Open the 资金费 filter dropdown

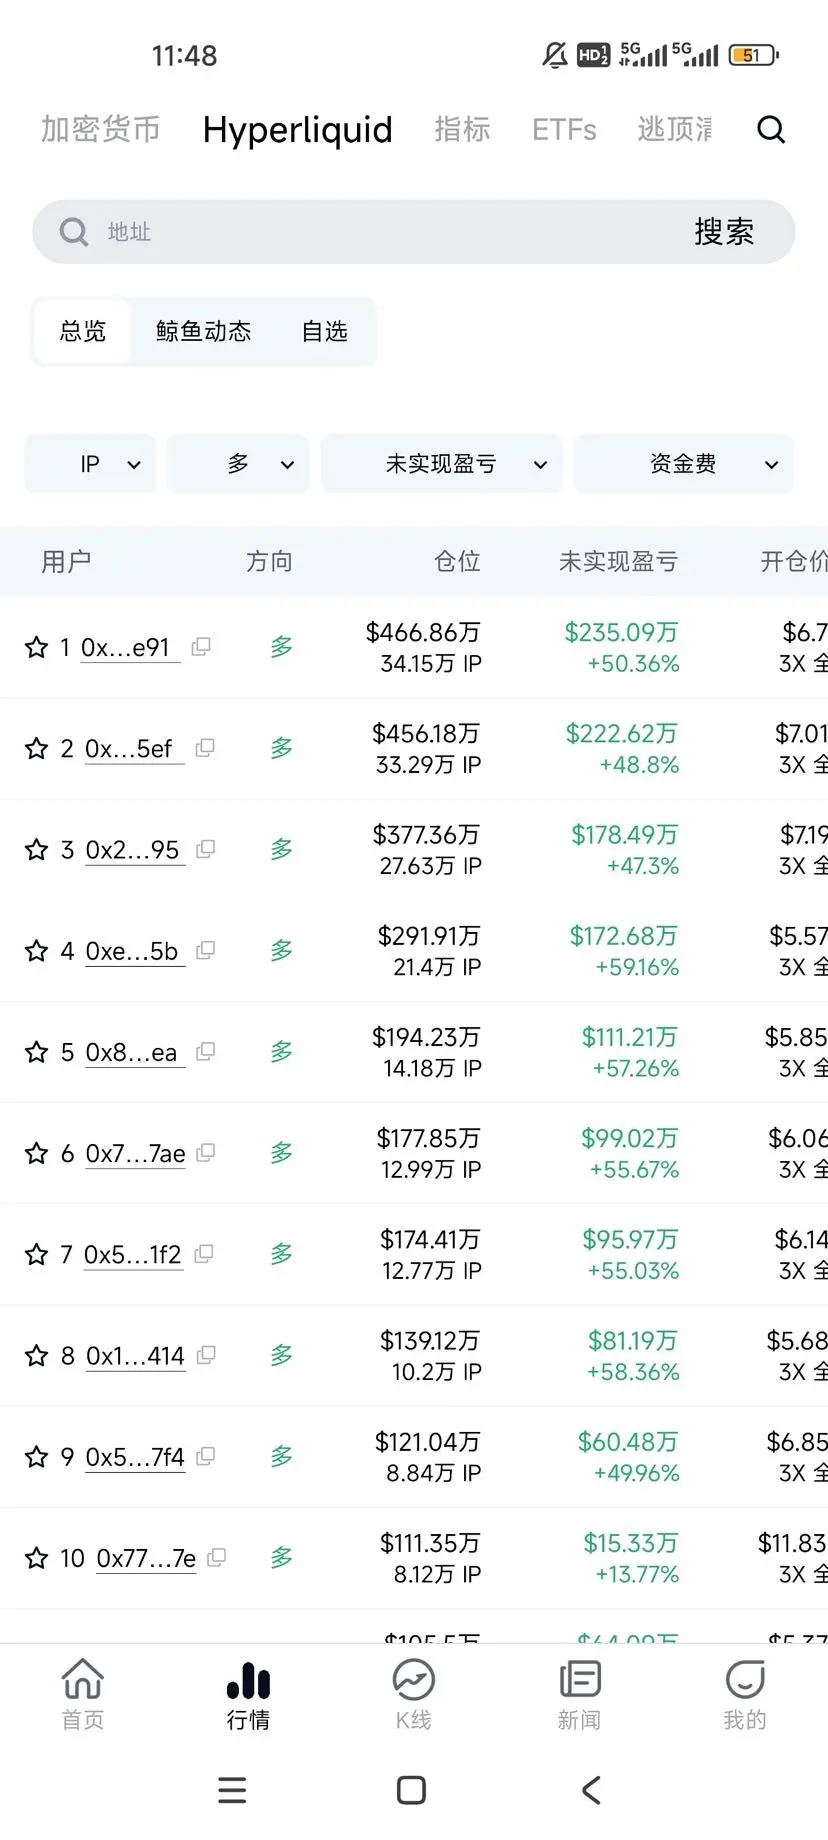pos(684,464)
